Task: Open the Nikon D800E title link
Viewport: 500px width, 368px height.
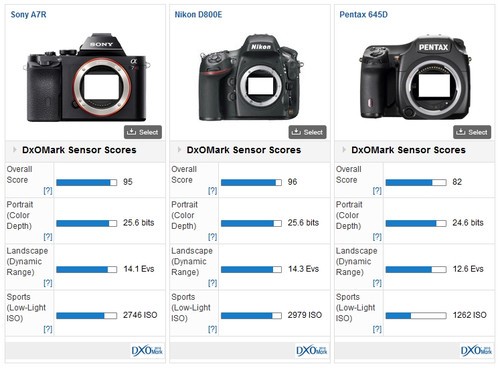Action: coord(198,15)
